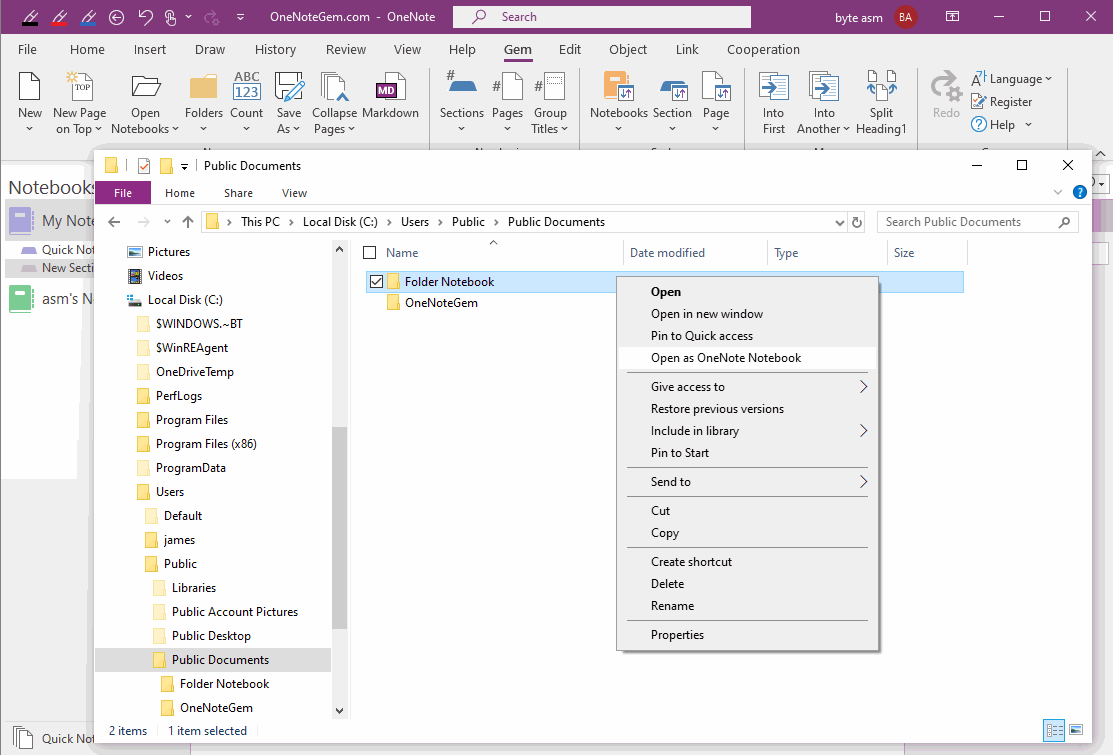
Task: Click the Folders icon in ribbon
Action: 204,87
